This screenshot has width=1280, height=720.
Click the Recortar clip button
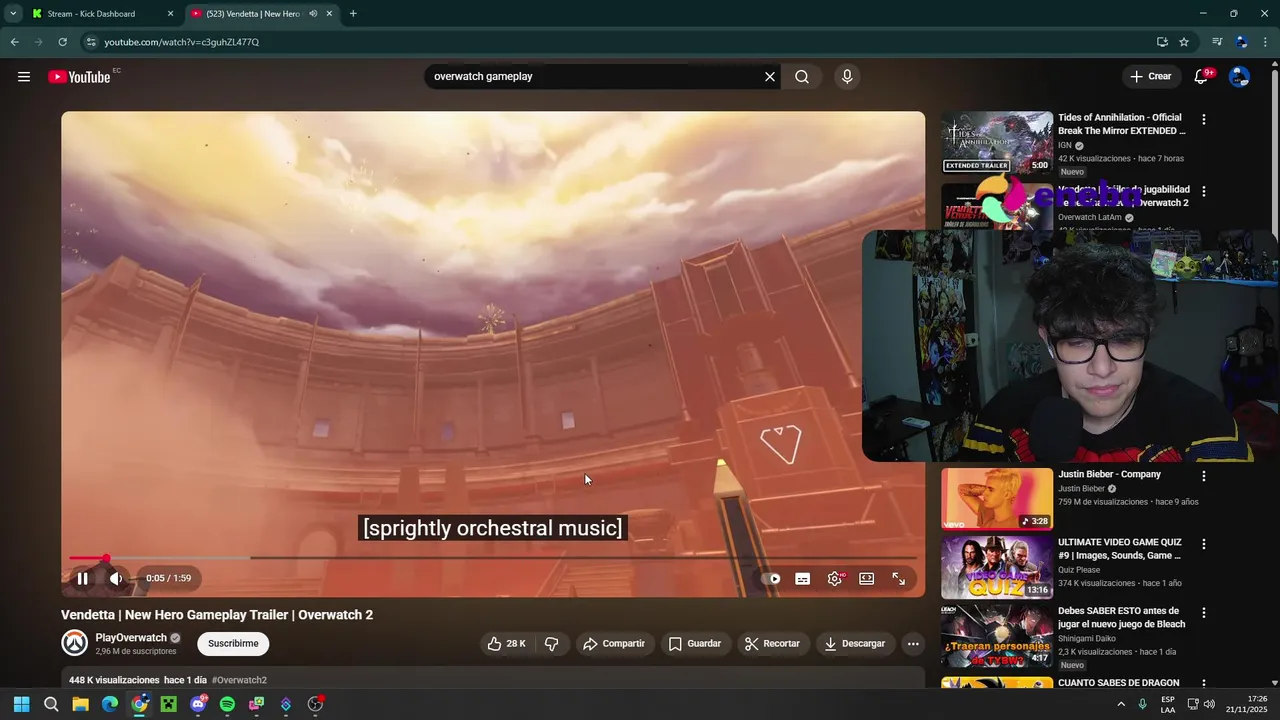point(773,643)
